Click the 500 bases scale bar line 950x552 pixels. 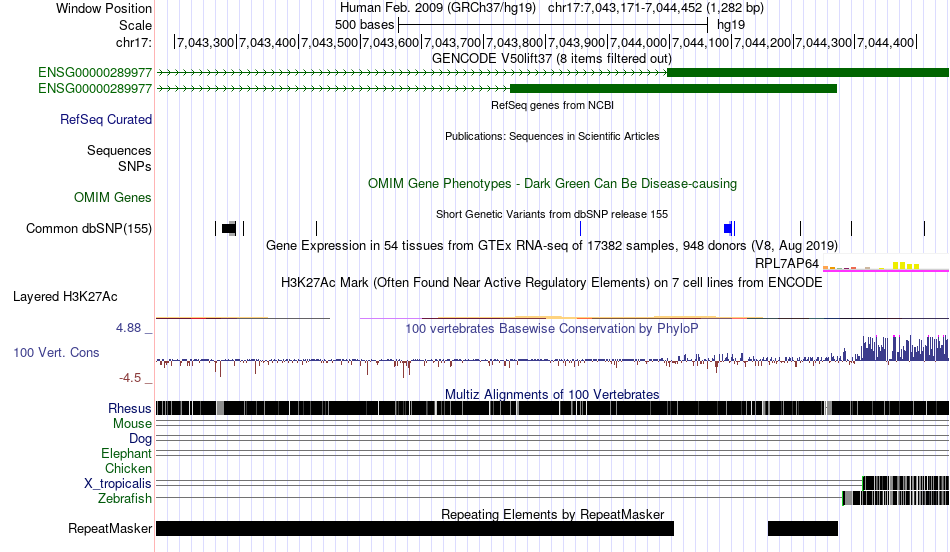553,25
